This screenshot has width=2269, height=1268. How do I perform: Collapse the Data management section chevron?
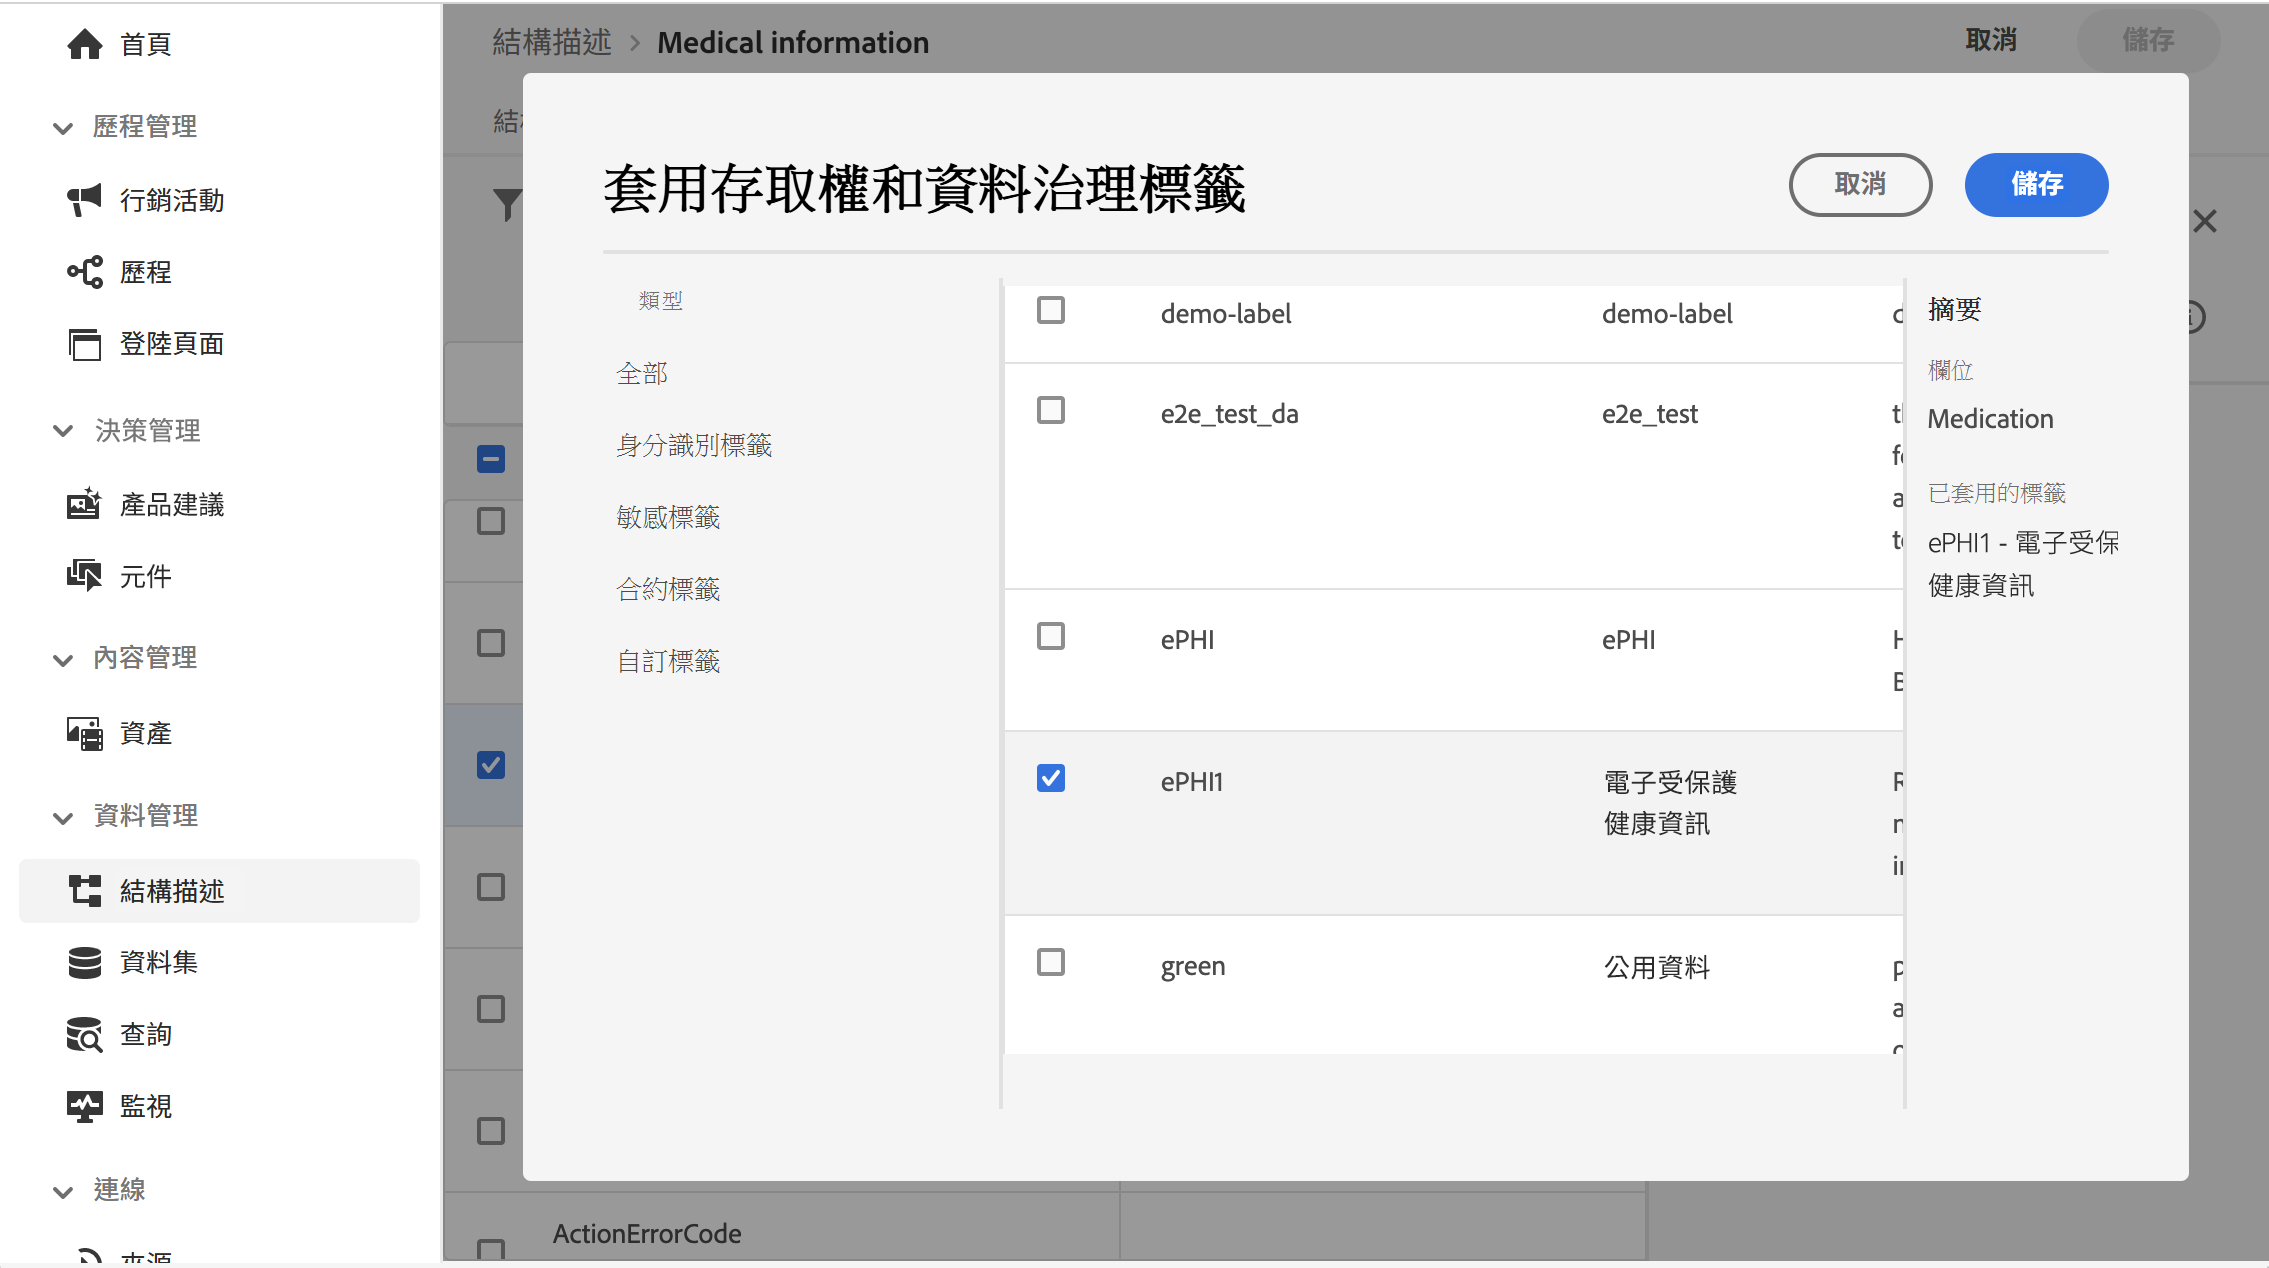point(63,817)
